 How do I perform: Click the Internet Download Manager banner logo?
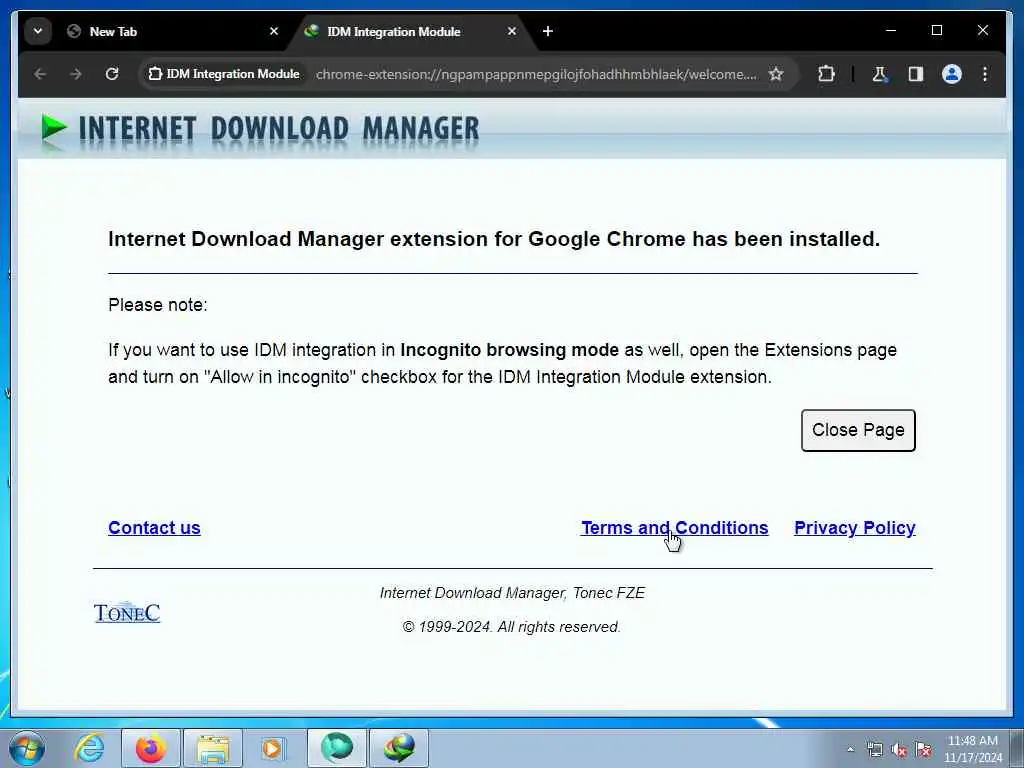coord(259,128)
